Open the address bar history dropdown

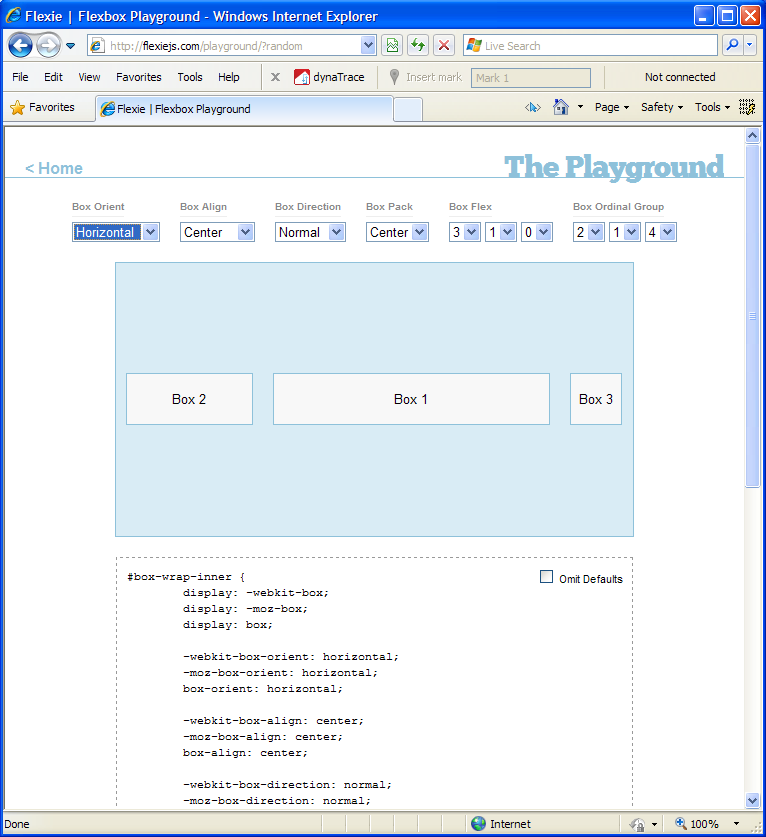pos(368,45)
